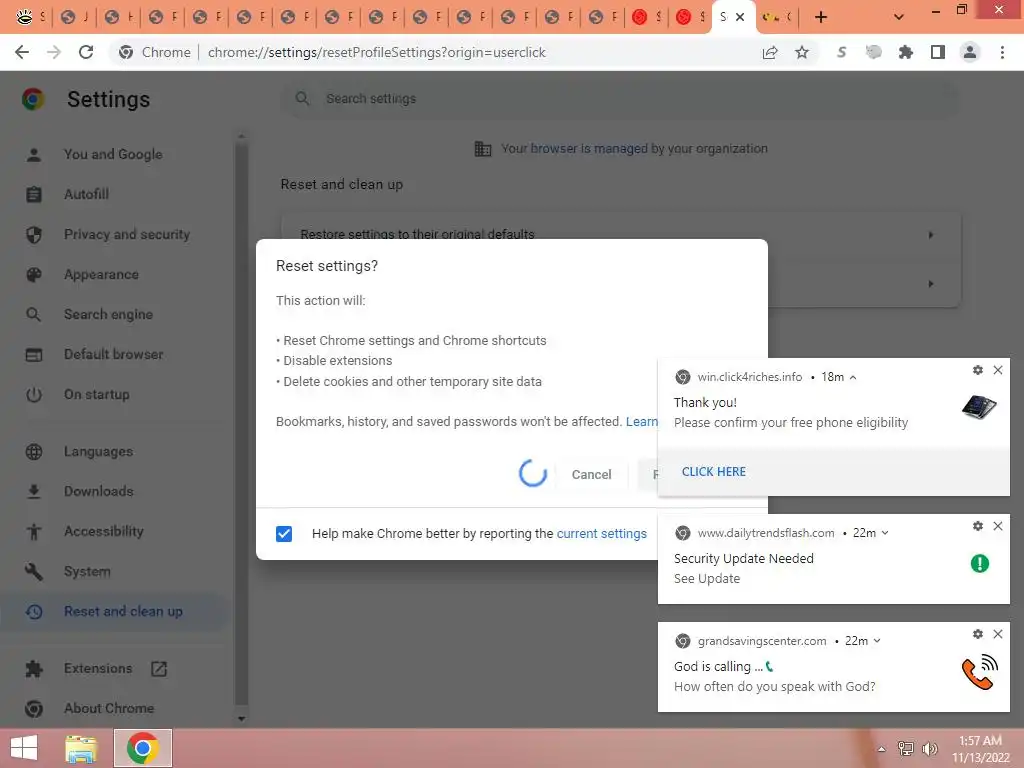This screenshot has height=768, width=1024.
Task: Open a new tab with the plus icon
Action: (x=821, y=18)
